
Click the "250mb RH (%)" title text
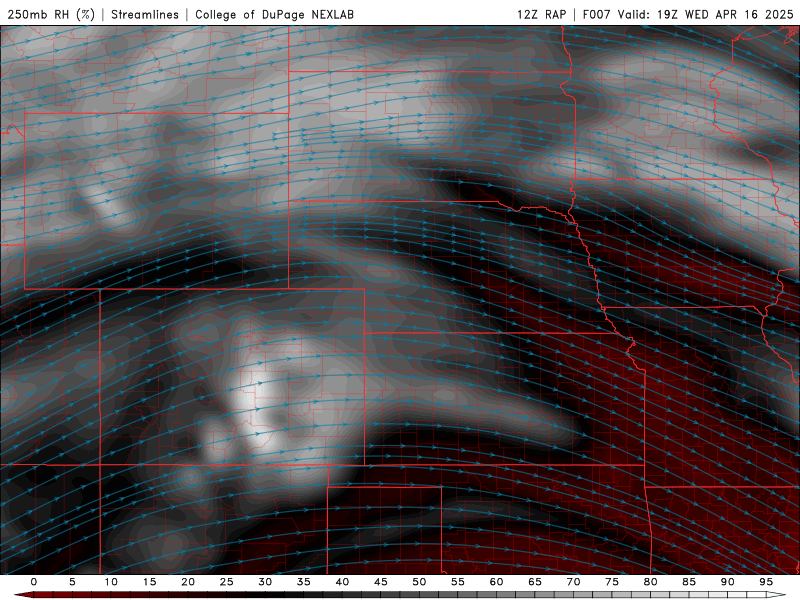(x=51, y=14)
